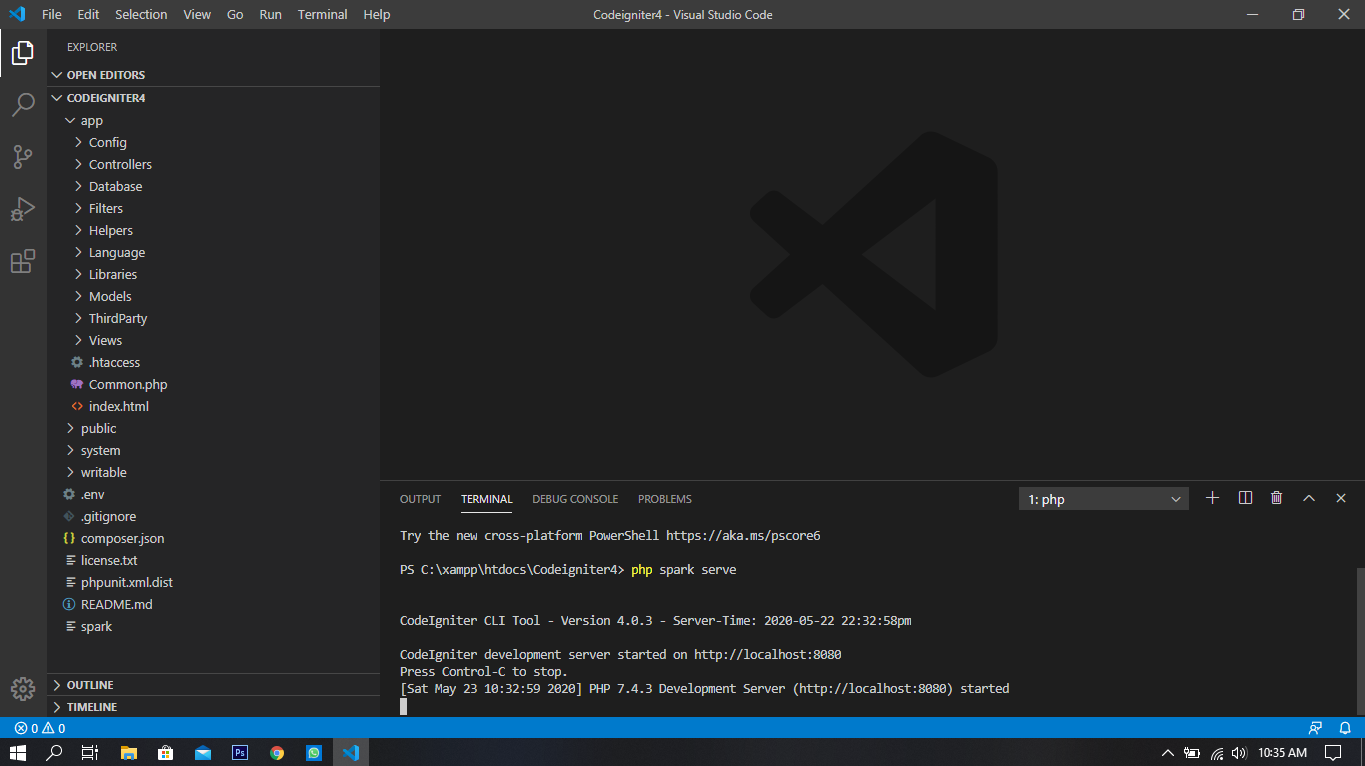Open Task View on taskbar

click(90, 753)
